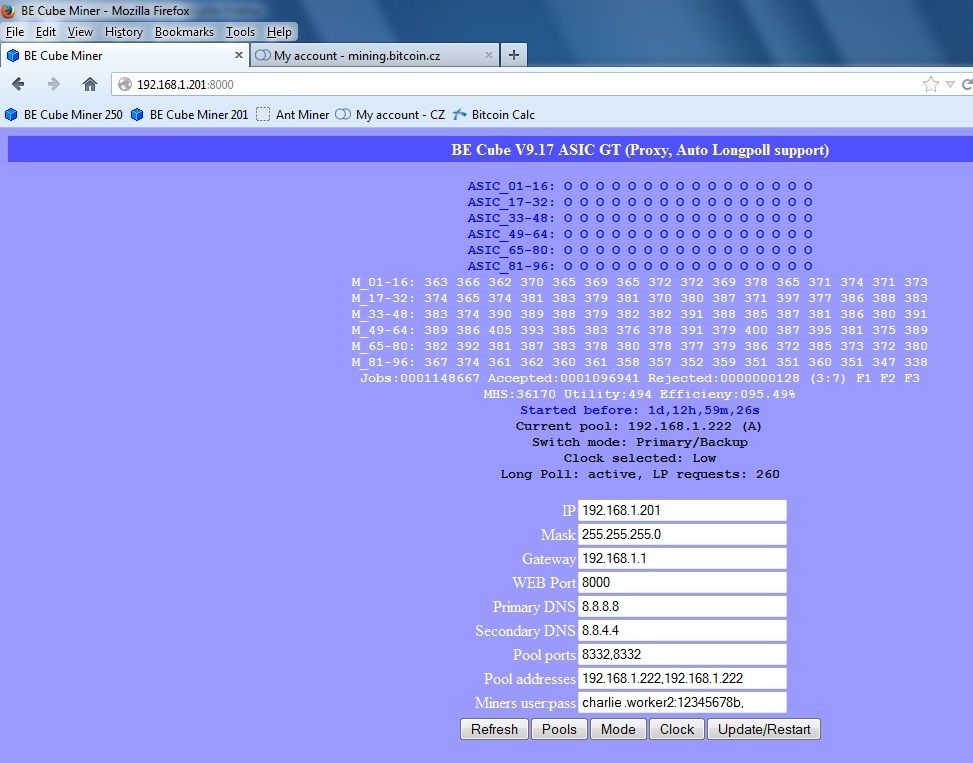Open Ant Miner bookmark

click(x=293, y=115)
